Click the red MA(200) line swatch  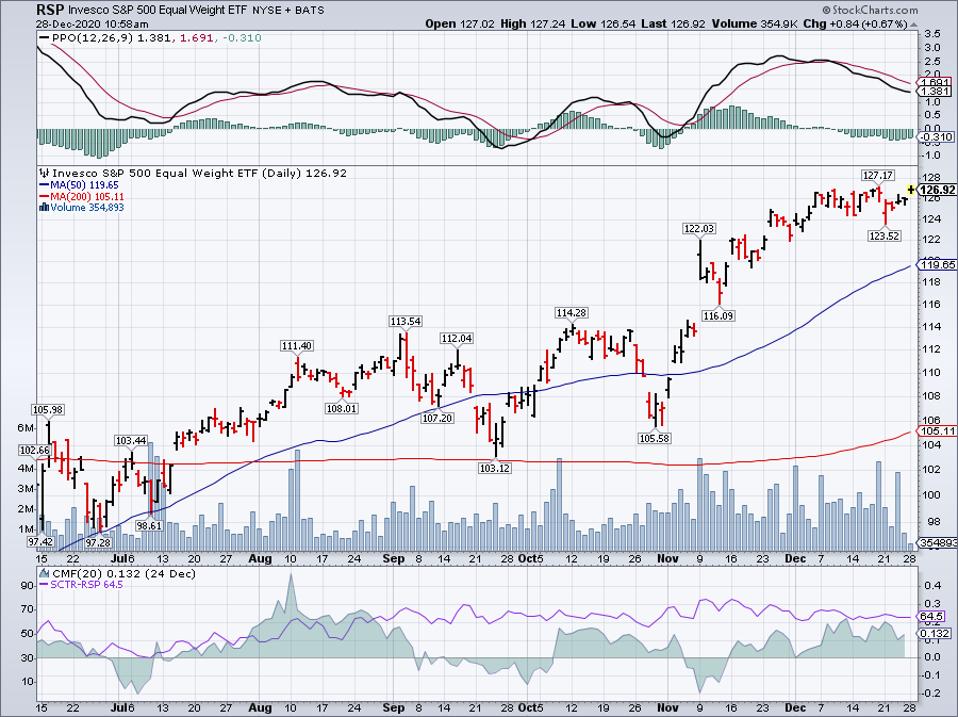pos(44,197)
